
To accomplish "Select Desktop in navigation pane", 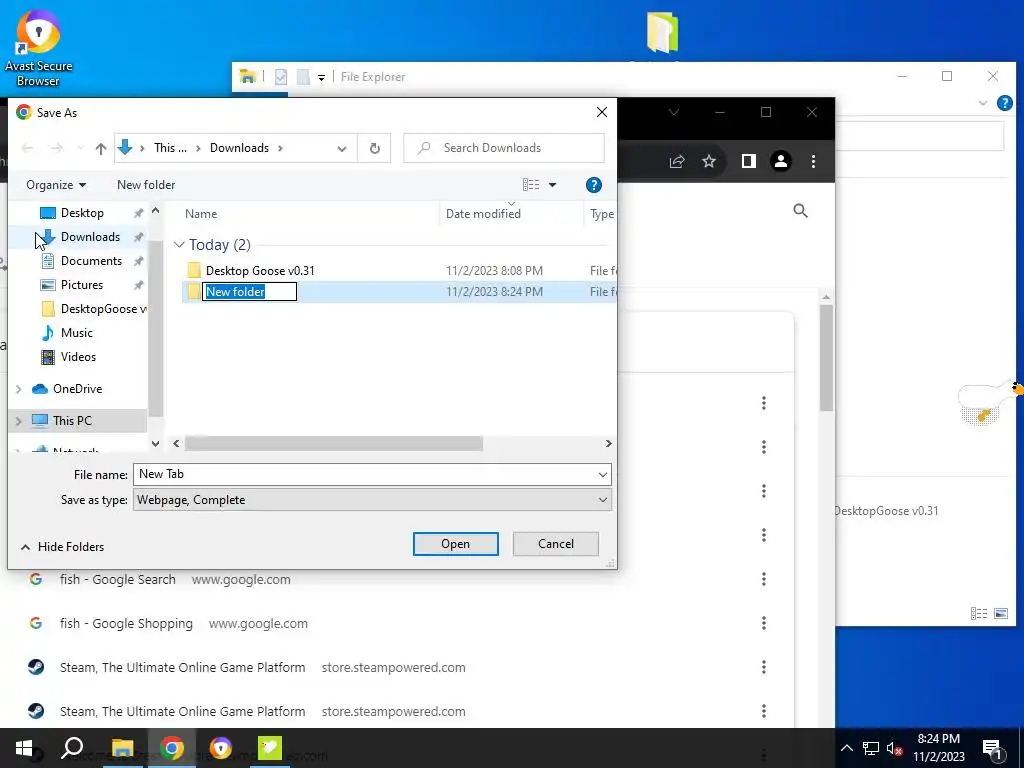I will pos(82,213).
